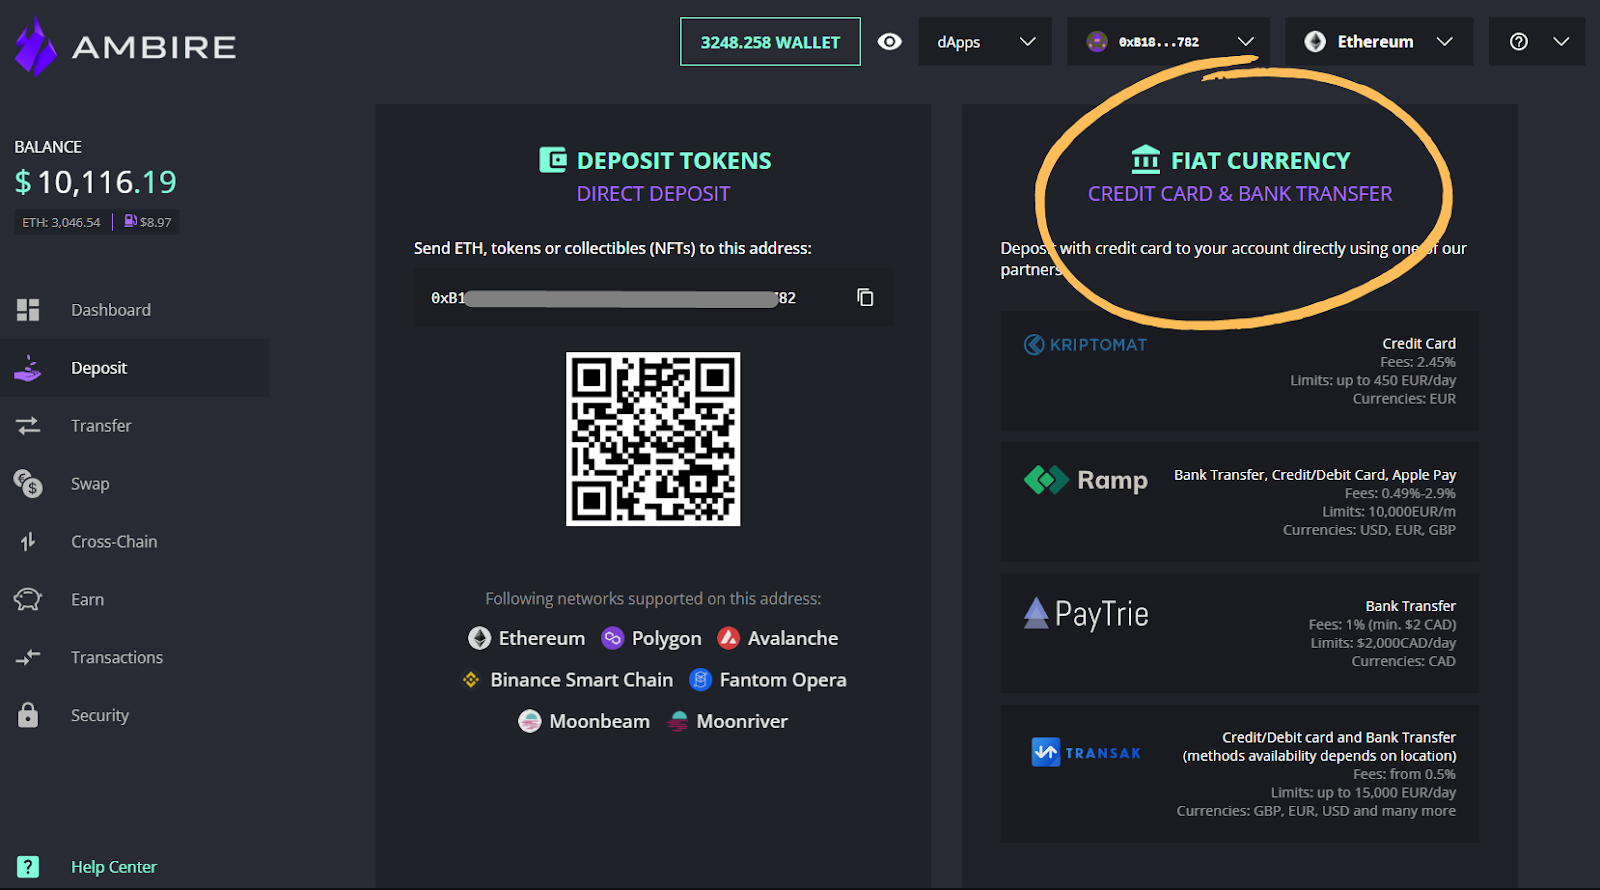
Task: Click the Transactions arrows icon
Action: tap(28, 657)
